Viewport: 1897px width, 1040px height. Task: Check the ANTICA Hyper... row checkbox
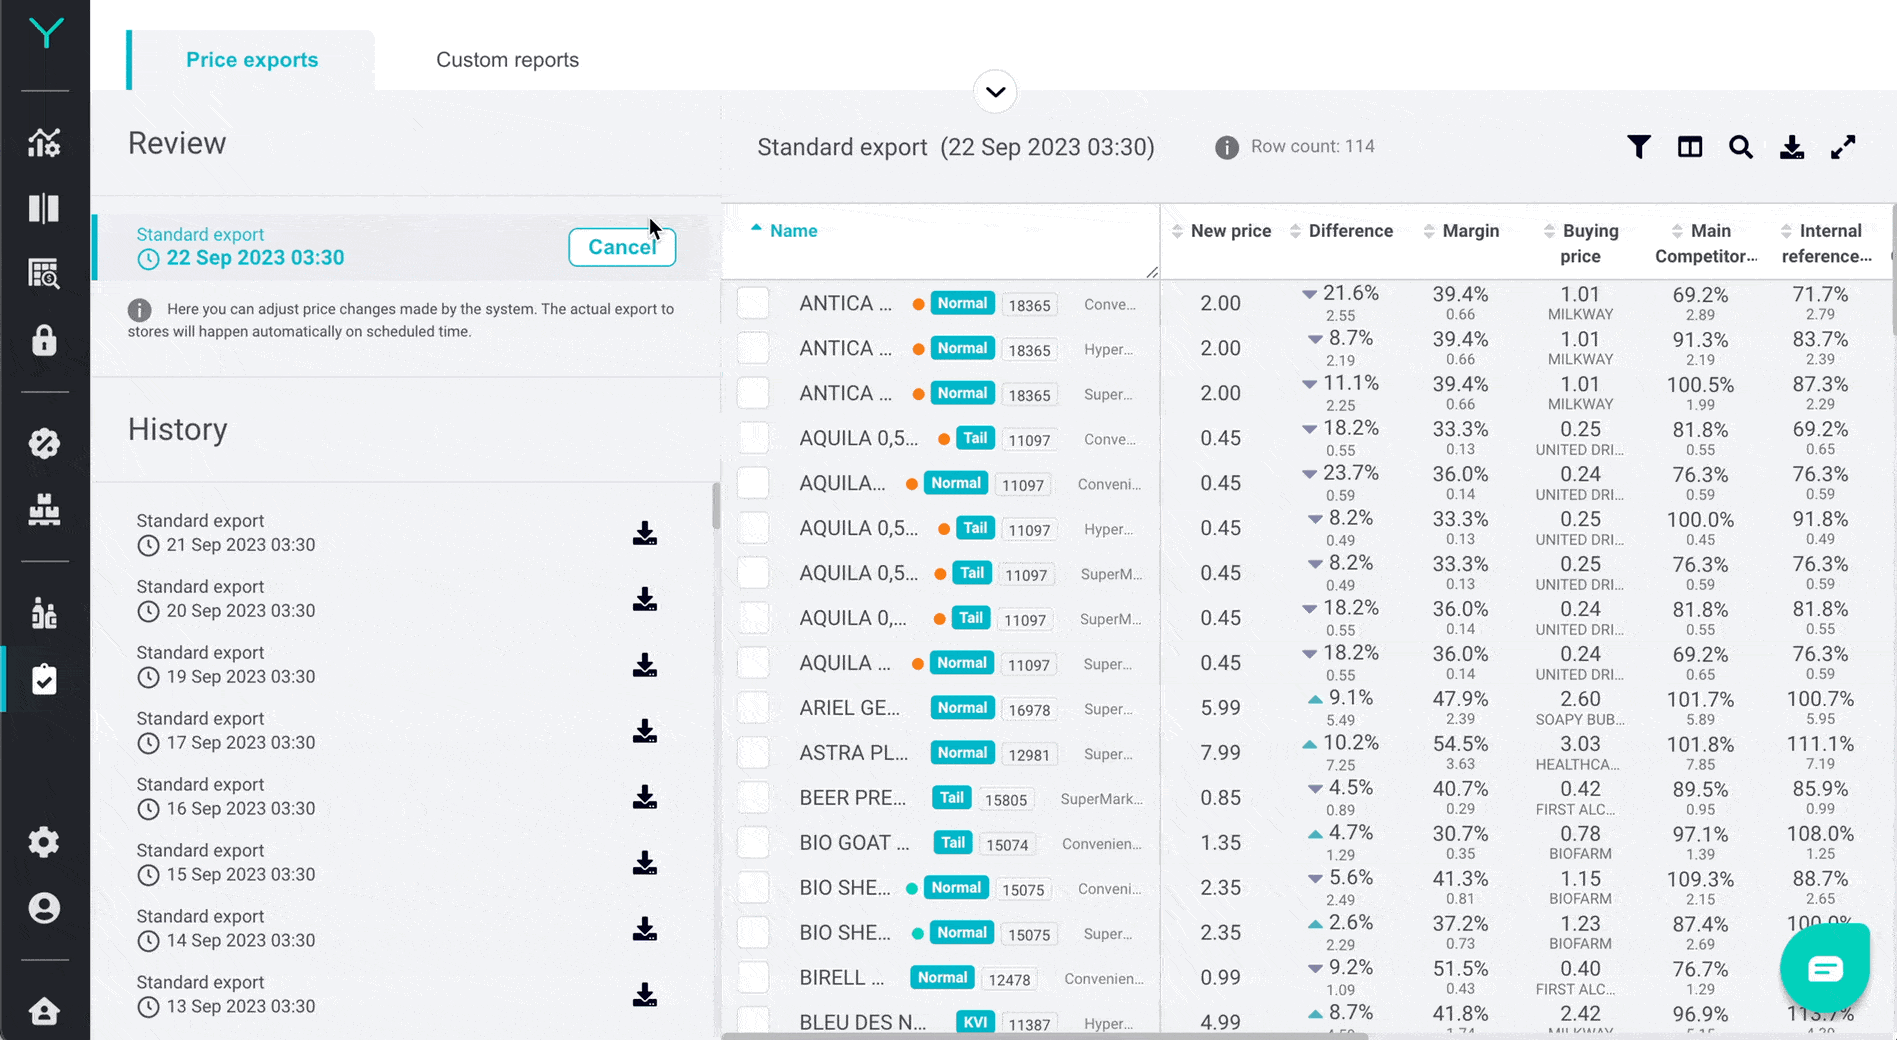click(753, 348)
